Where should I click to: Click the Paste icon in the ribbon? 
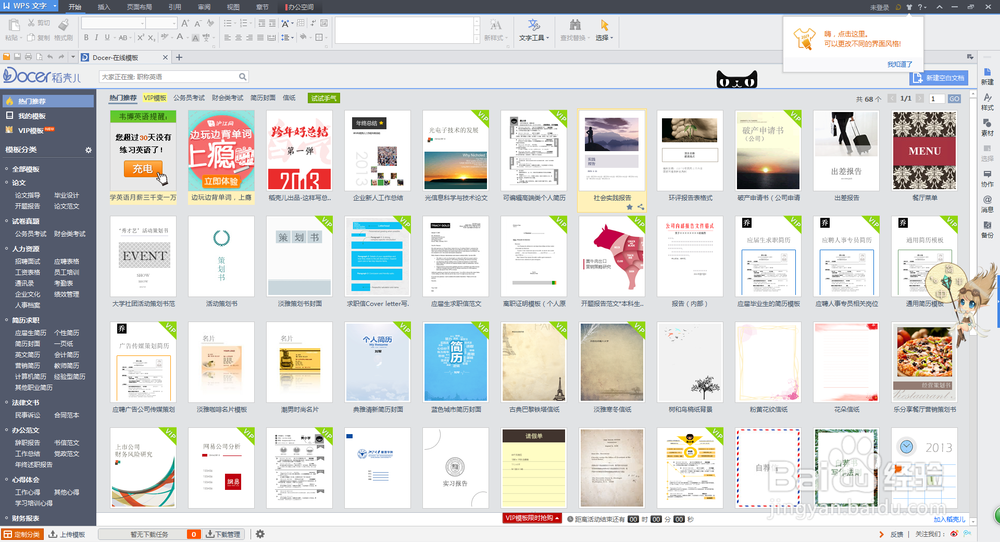click(x=13, y=26)
